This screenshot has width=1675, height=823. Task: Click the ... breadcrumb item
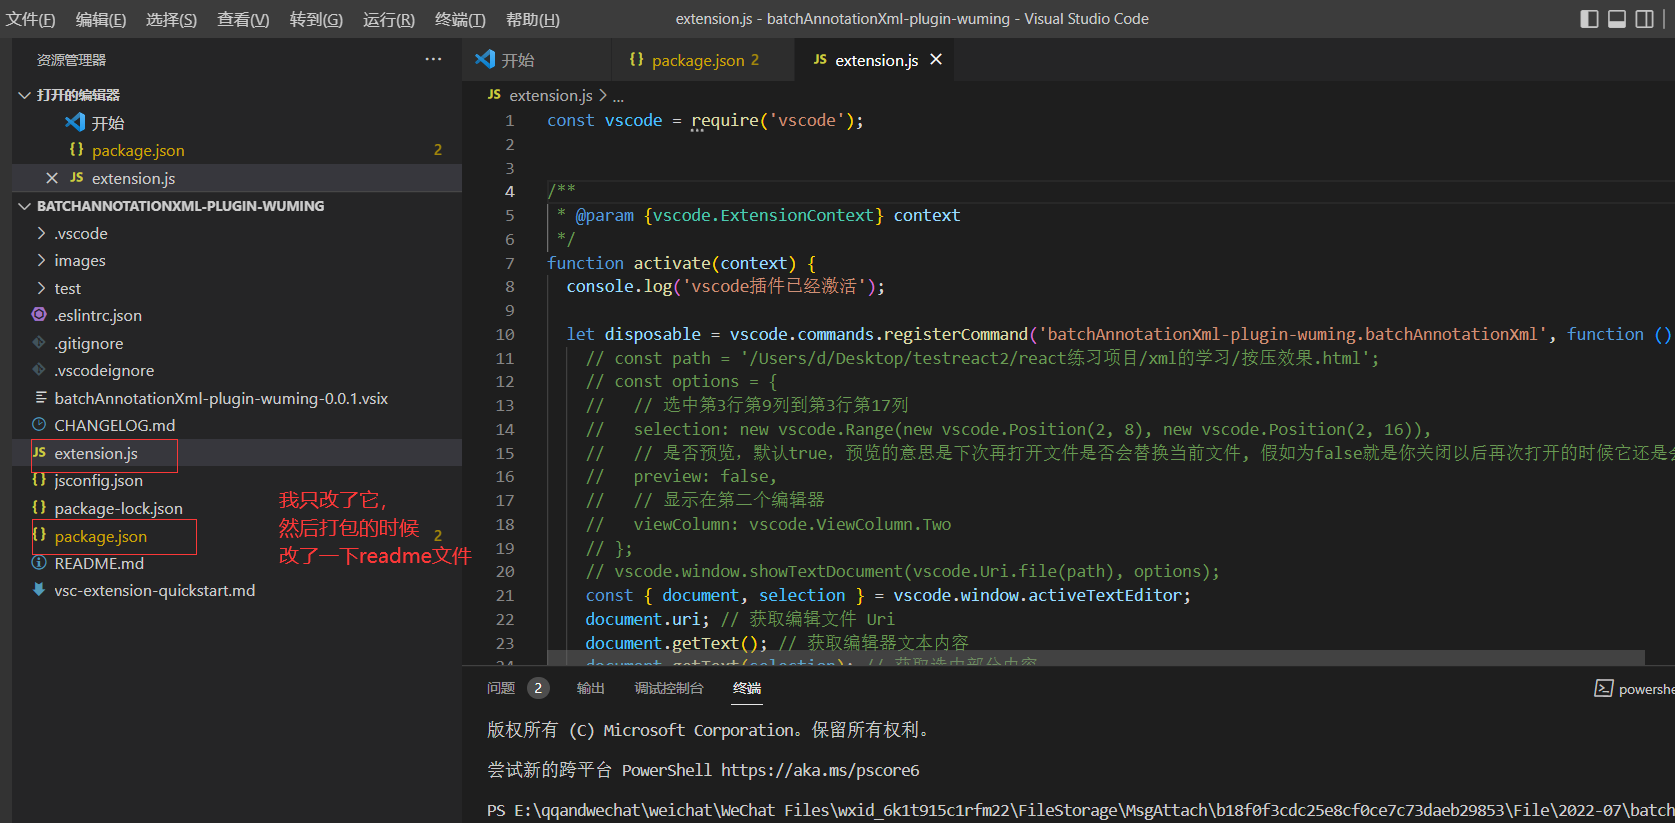(618, 96)
